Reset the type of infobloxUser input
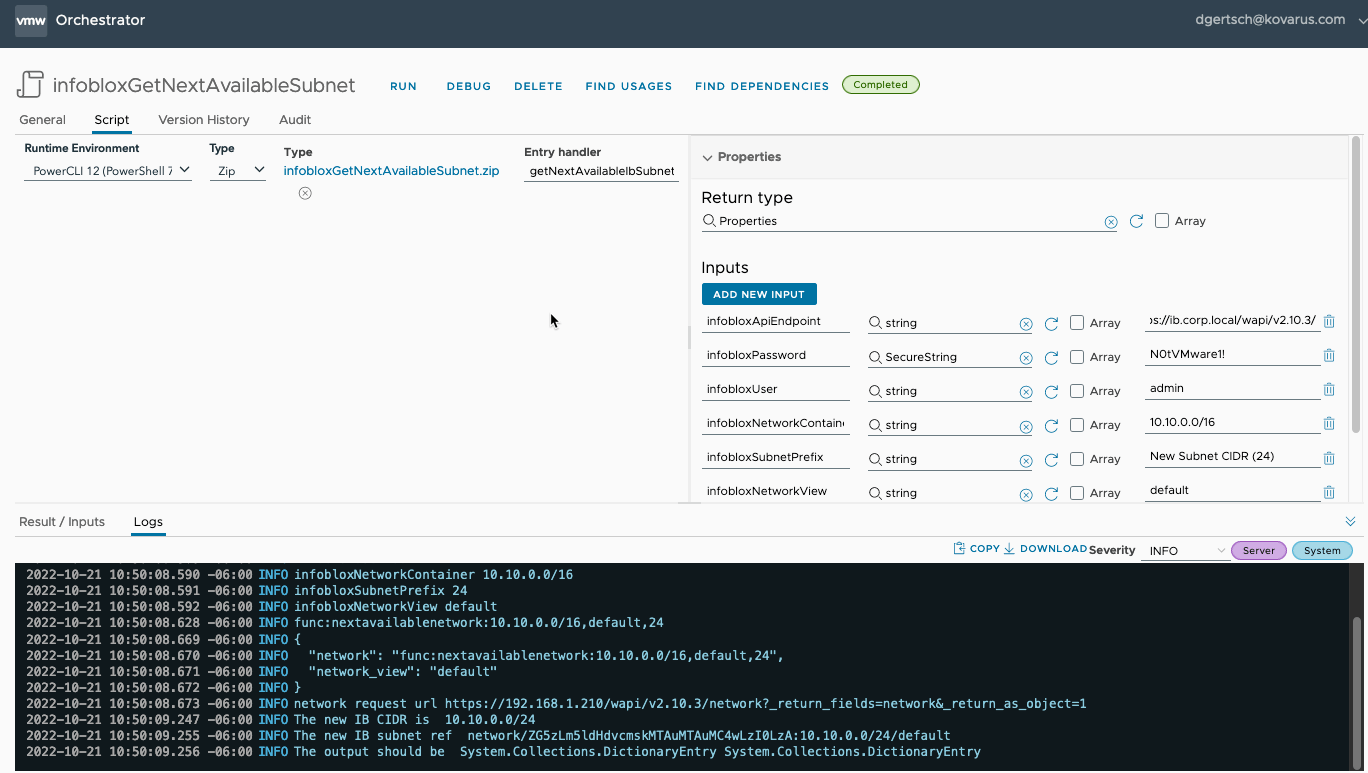Viewport: 1368px width, 773px height. (1052, 392)
